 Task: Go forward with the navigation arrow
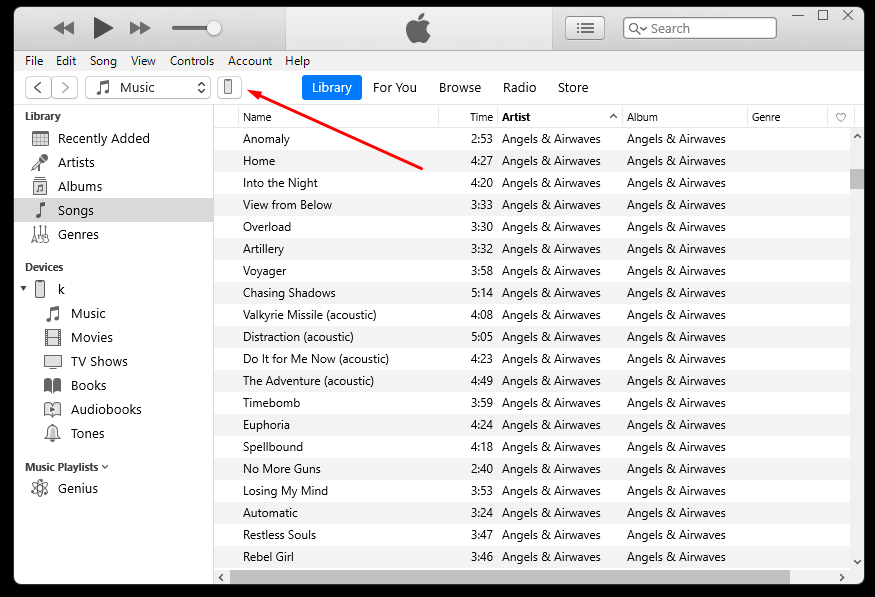65,88
